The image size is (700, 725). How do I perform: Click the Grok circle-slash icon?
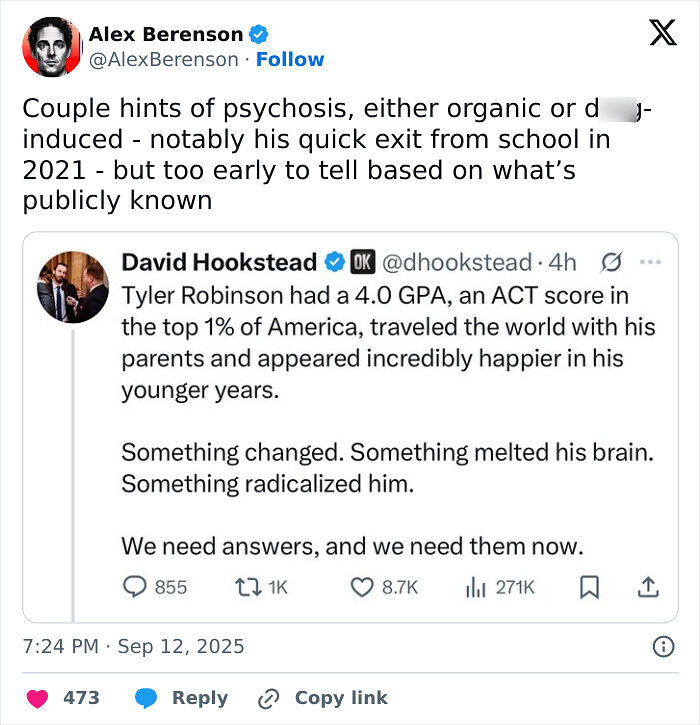coord(609,263)
